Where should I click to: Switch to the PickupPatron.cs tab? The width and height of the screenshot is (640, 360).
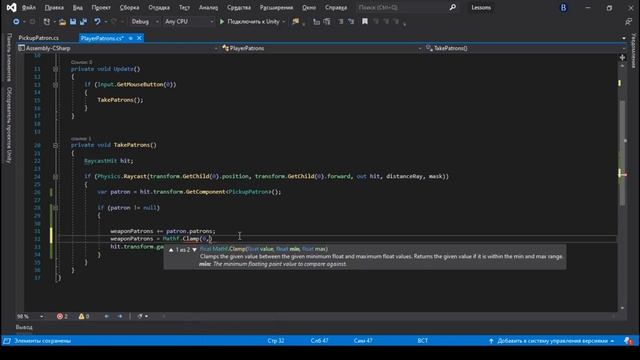click(39, 38)
